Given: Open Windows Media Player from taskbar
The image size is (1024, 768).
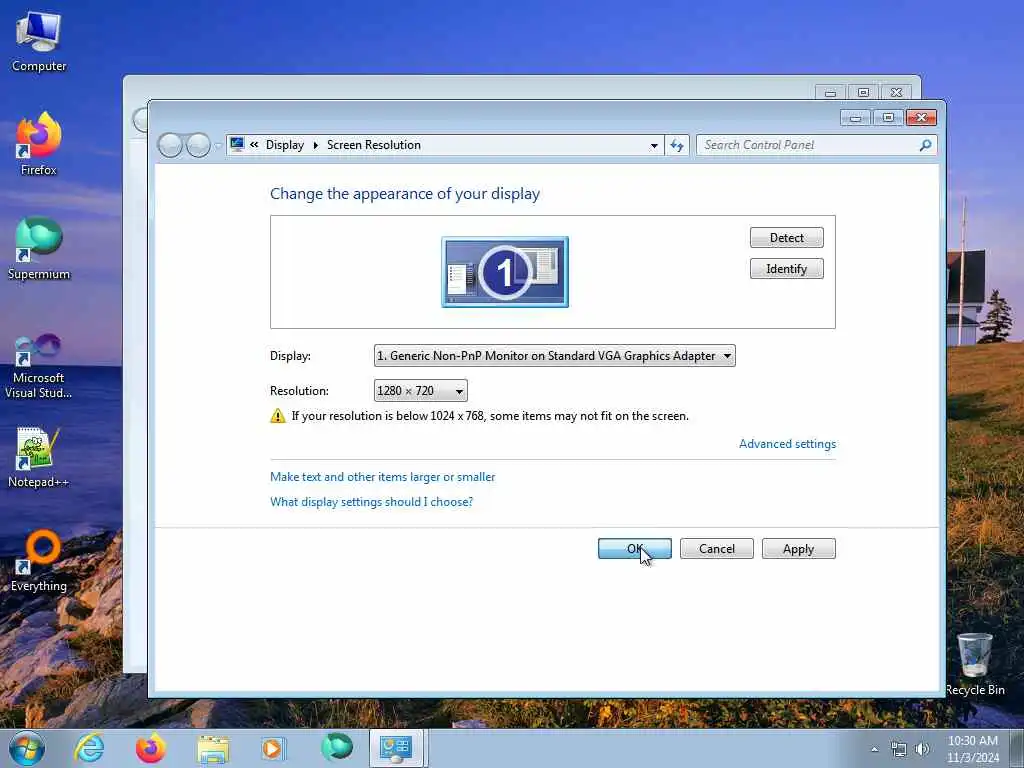Looking at the screenshot, I should 273,748.
